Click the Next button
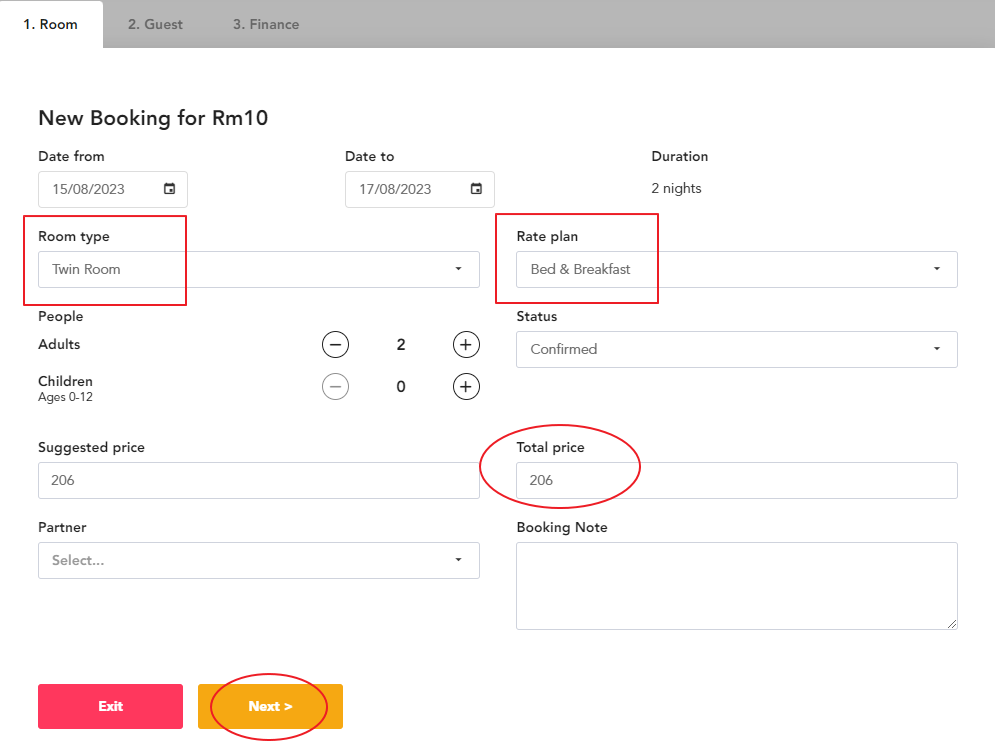Screen dimensions: 995x748 pos(270,706)
